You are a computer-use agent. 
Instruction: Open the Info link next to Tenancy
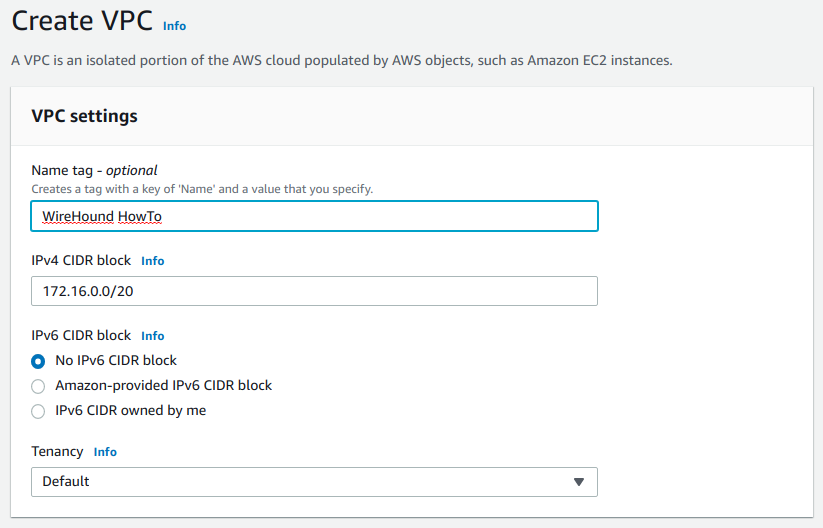105,452
